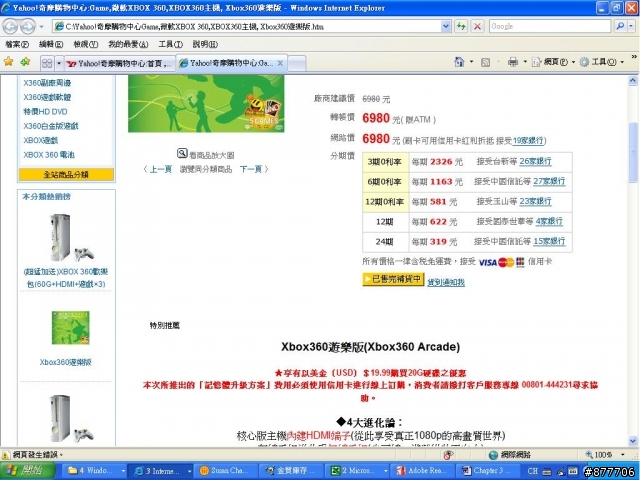Expand the address bar history dropdown
The width and height of the screenshot is (640, 480).
(x=446, y=27)
